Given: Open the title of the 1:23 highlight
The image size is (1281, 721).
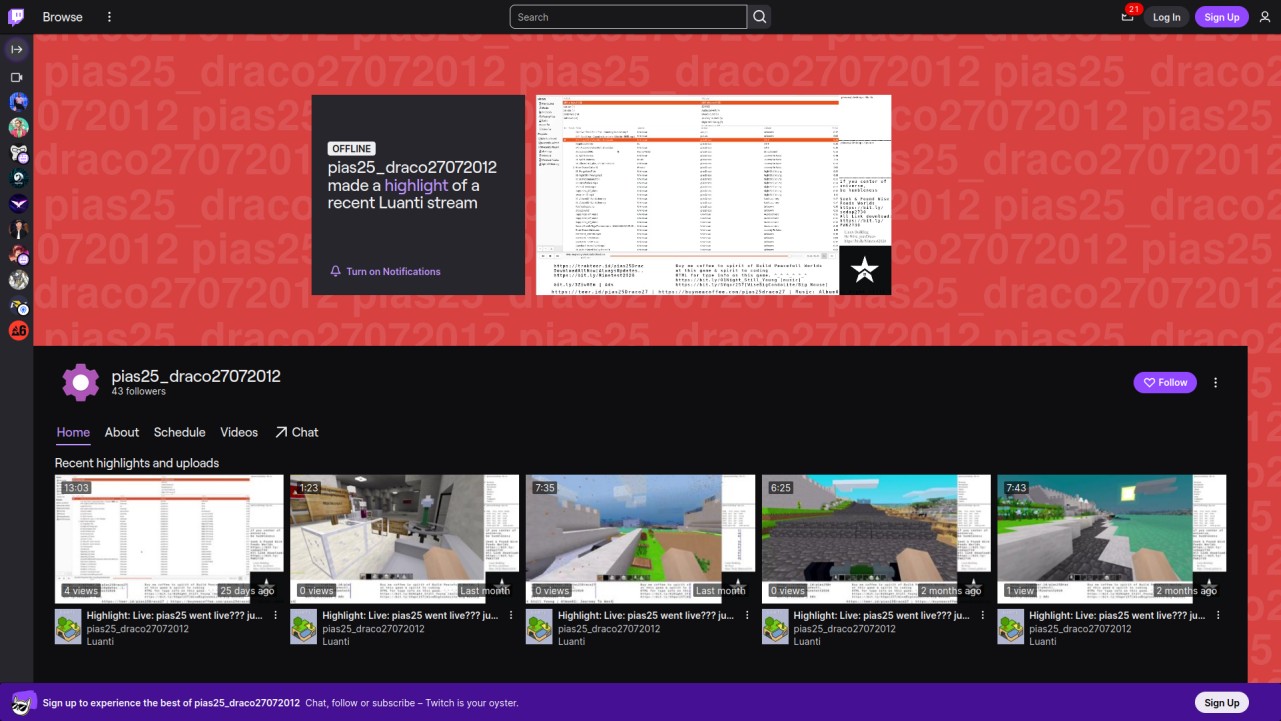Looking at the screenshot, I should (410, 615).
